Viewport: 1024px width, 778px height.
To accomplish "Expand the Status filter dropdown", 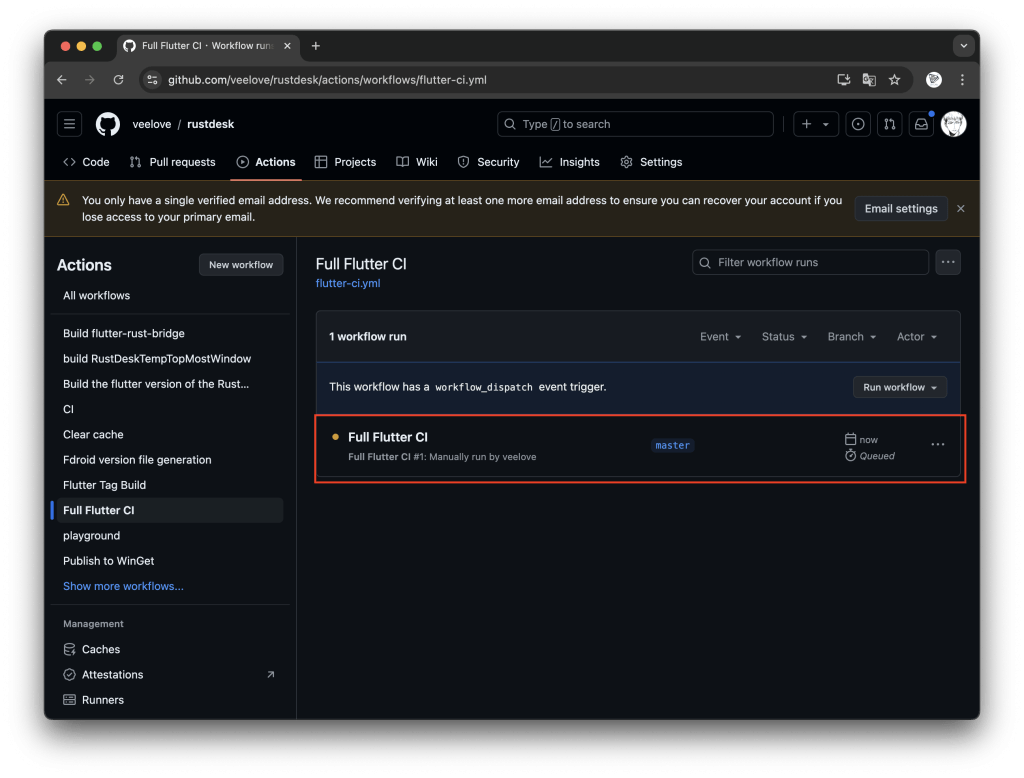I will pyautogui.click(x=784, y=337).
